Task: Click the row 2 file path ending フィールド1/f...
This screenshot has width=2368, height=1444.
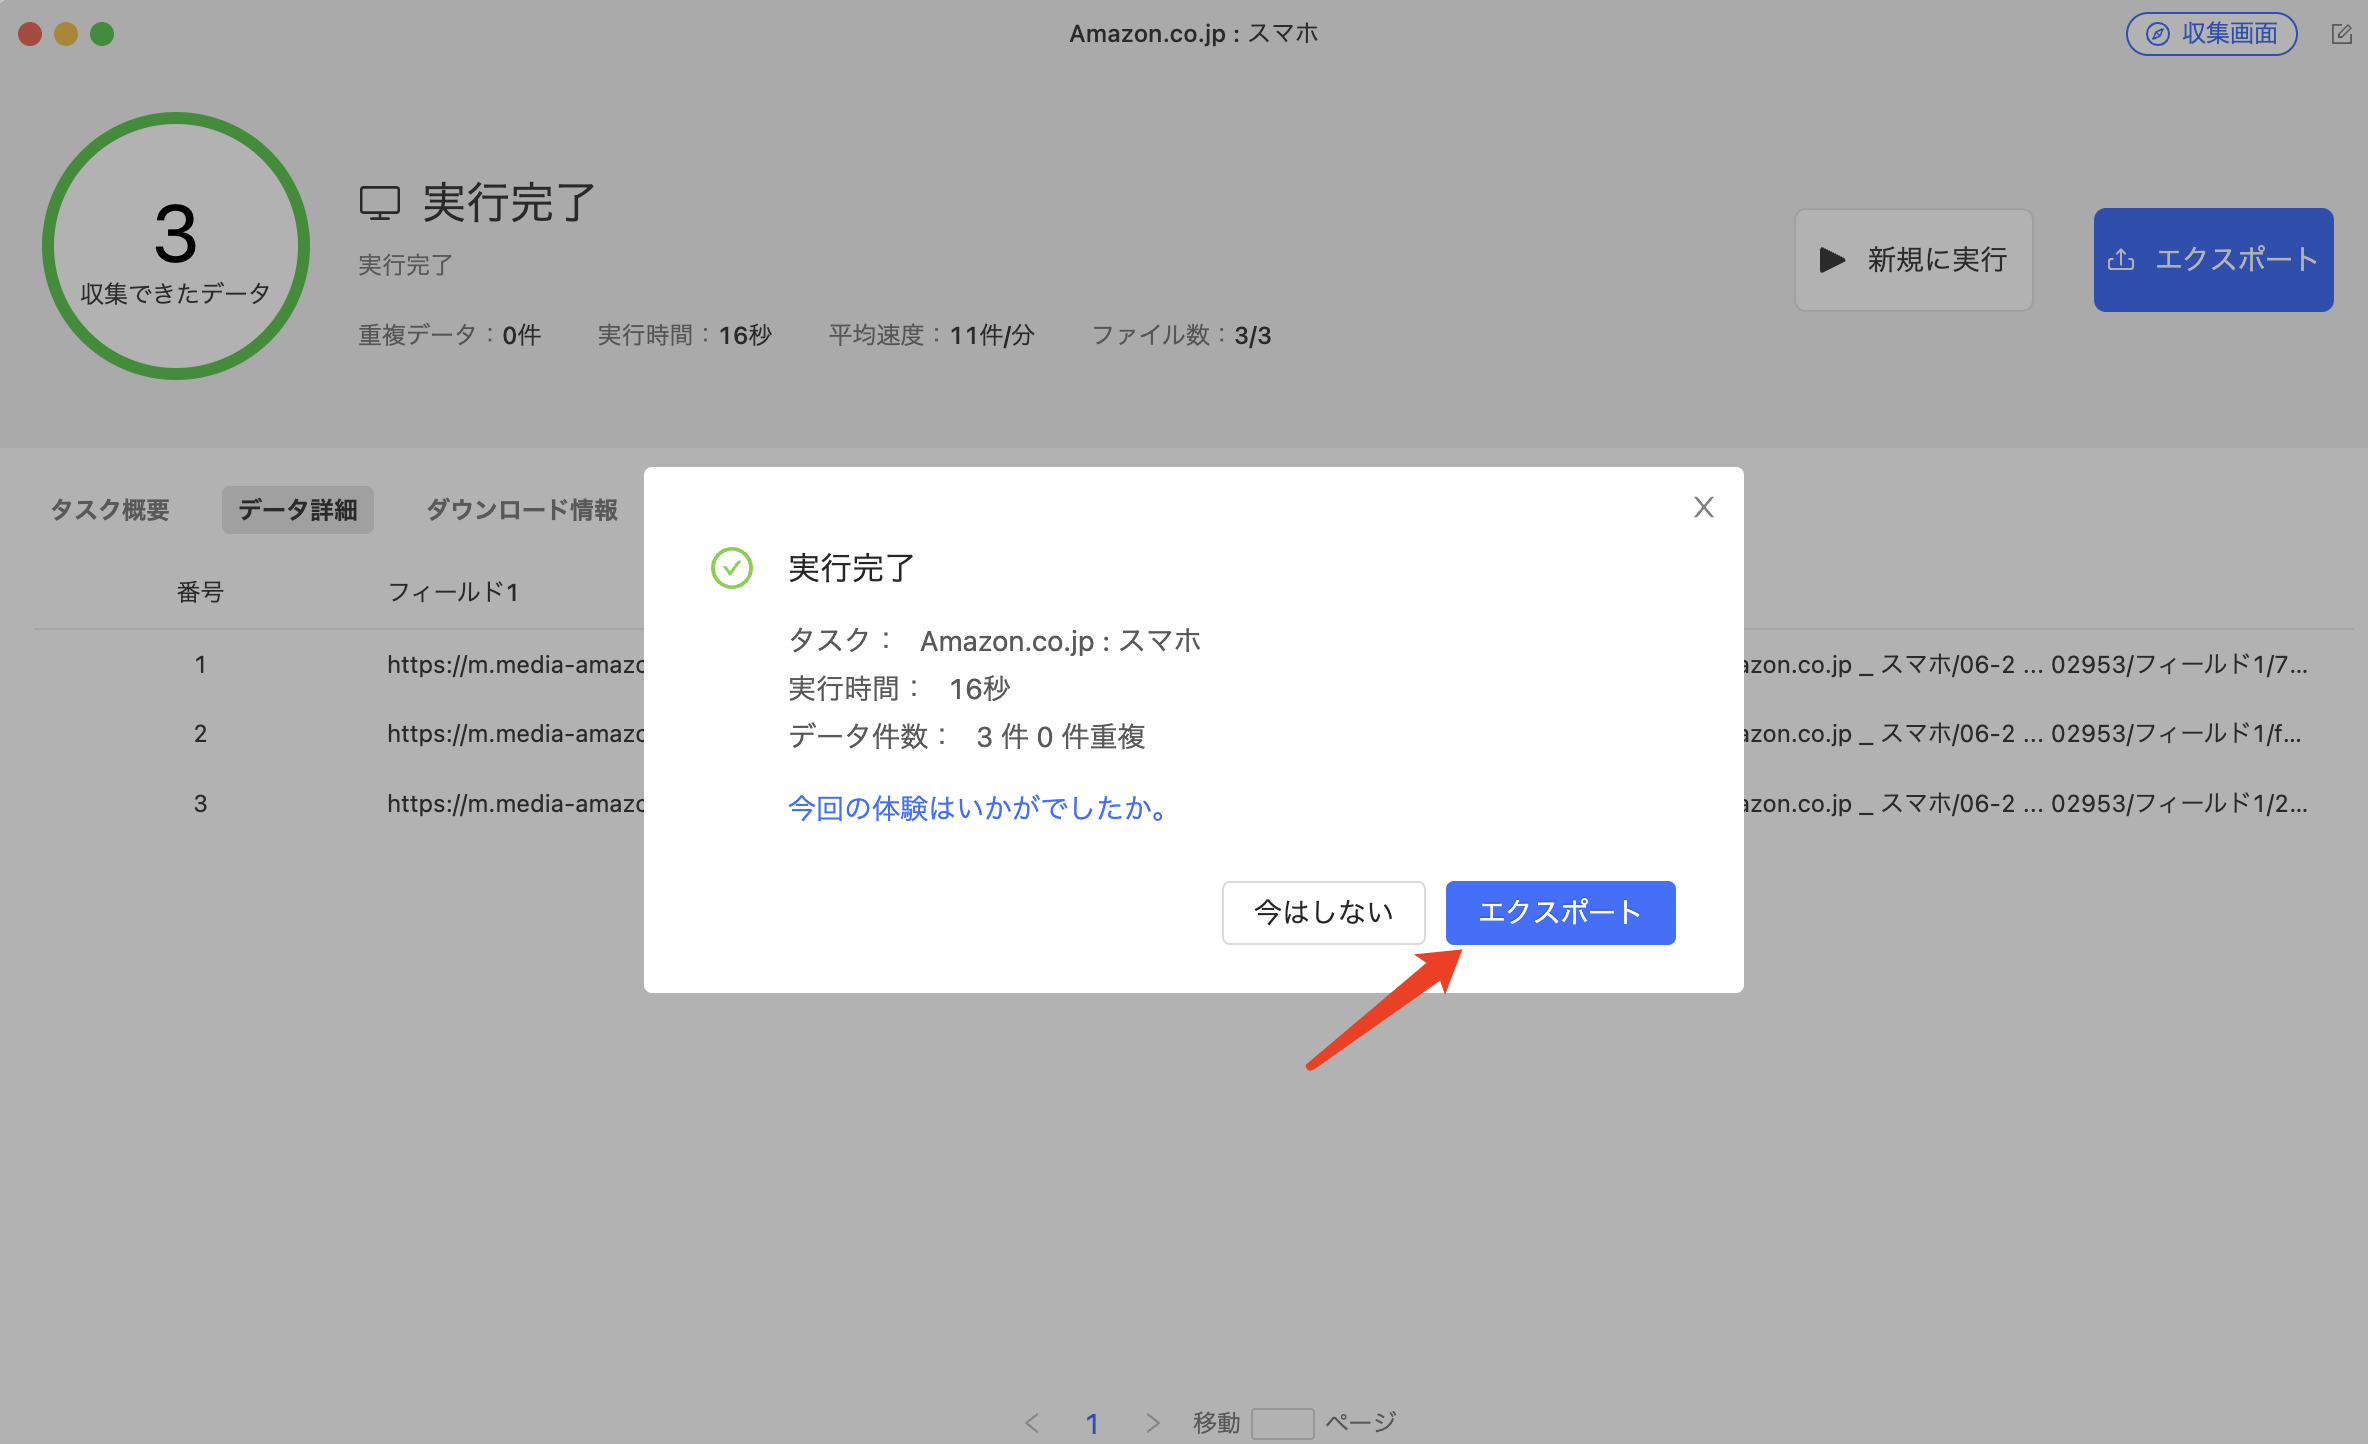Action: (2023, 733)
